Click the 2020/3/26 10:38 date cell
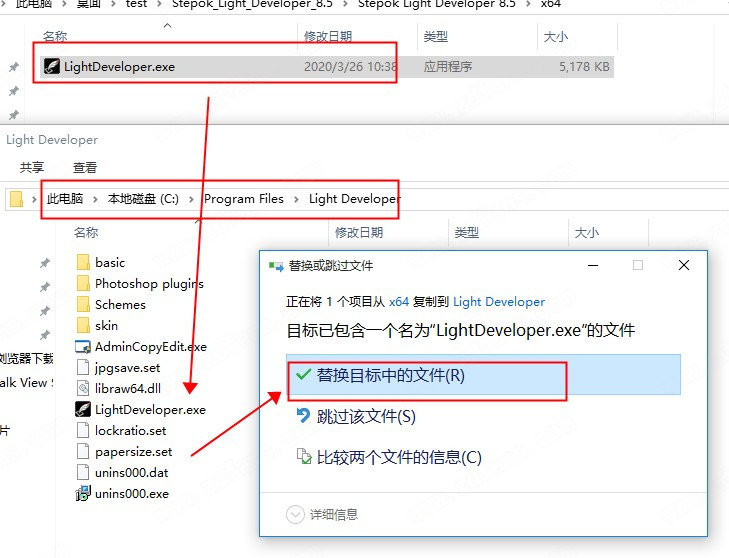Viewport: 729px width, 558px height. tap(351, 66)
